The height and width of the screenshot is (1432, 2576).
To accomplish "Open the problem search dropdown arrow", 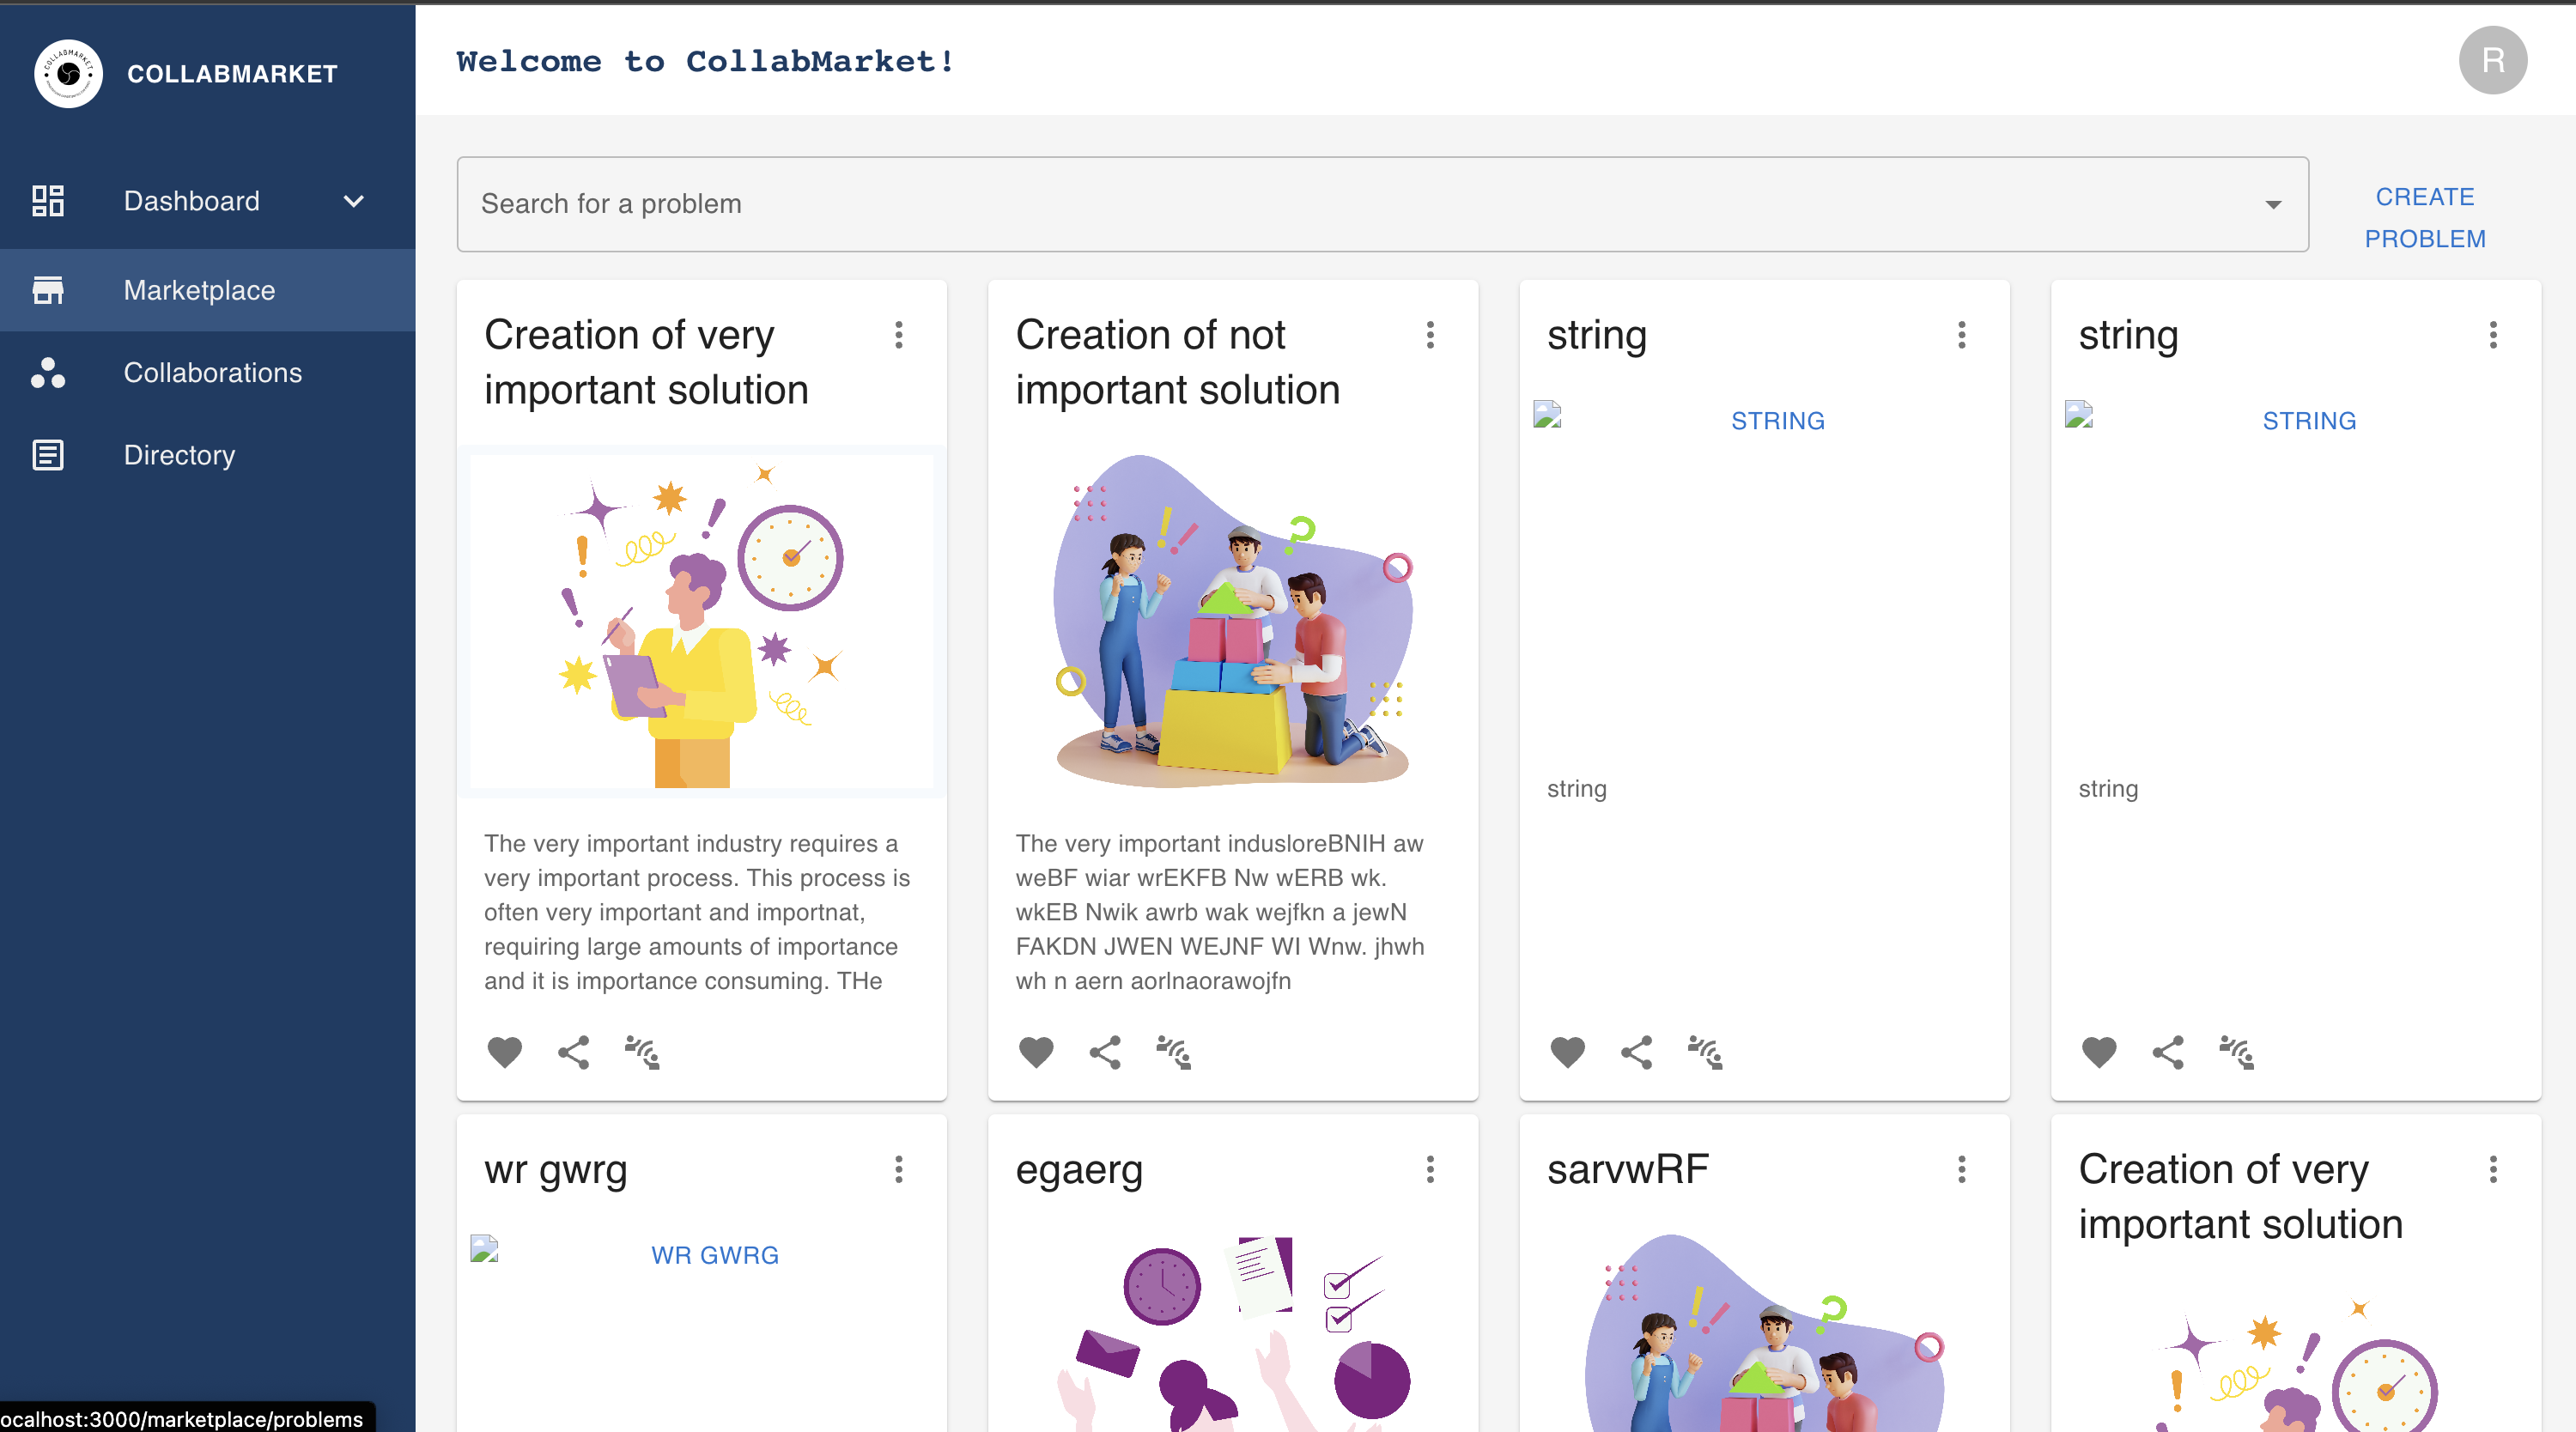I will pyautogui.click(x=2273, y=204).
